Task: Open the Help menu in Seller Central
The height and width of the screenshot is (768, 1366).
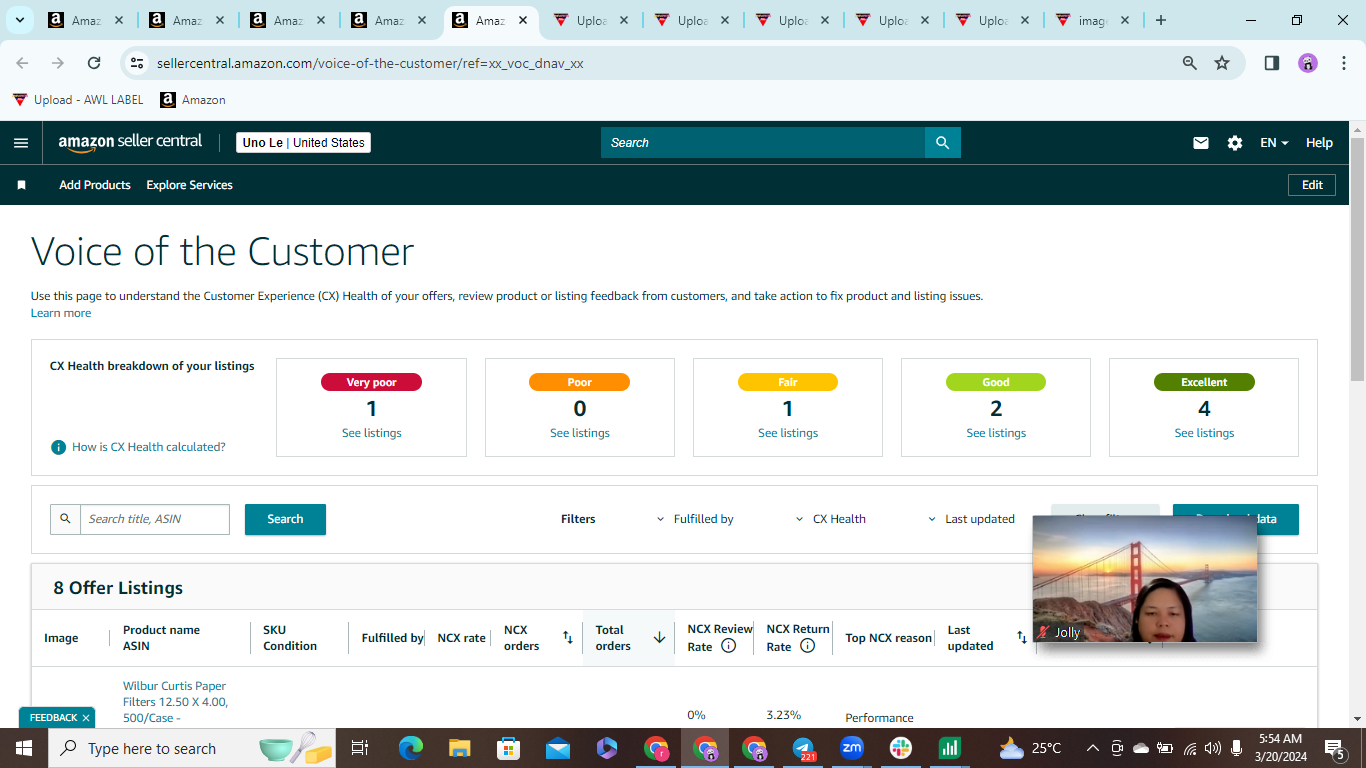Action: point(1319,143)
